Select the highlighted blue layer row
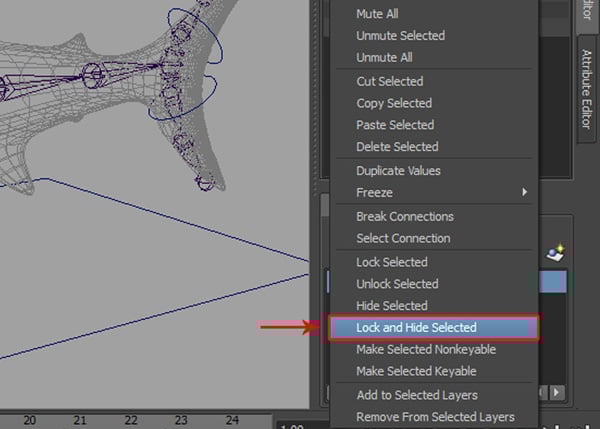The height and width of the screenshot is (429, 600). pos(553,282)
